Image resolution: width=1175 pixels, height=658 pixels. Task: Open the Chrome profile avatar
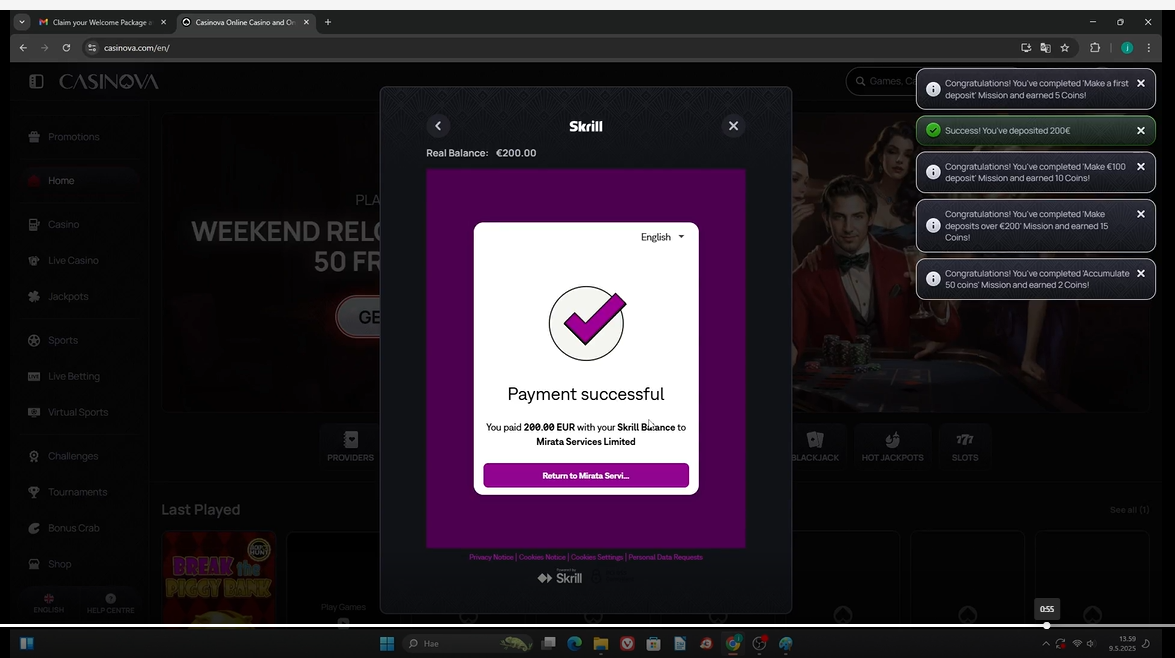(x=1127, y=47)
